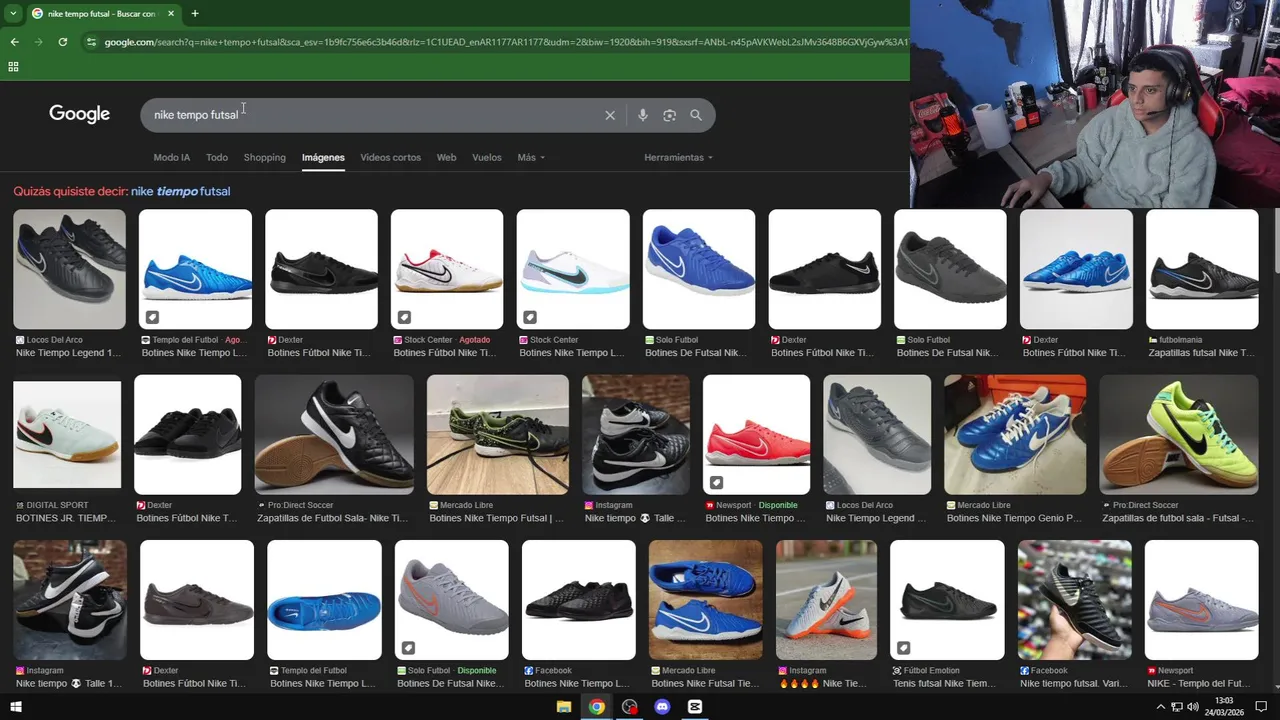The image size is (1280, 720).
Task: Open DIGITAL SPORT Botines Jr. image
Action: point(67,435)
